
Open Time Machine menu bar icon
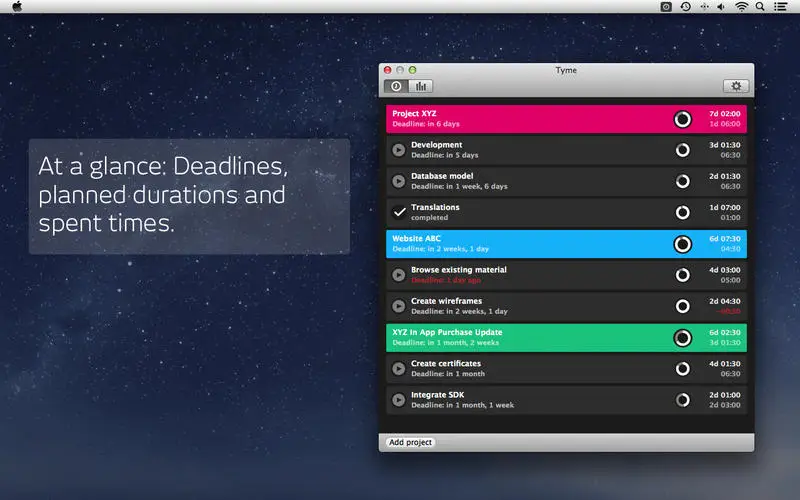click(686, 7)
